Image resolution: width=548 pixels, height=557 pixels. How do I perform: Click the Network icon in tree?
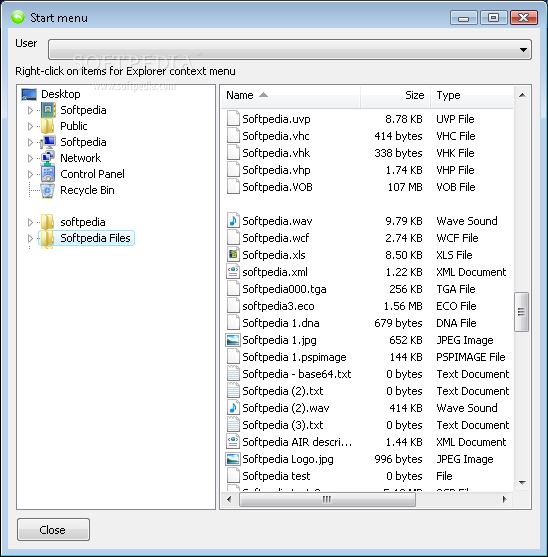pos(48,157)
